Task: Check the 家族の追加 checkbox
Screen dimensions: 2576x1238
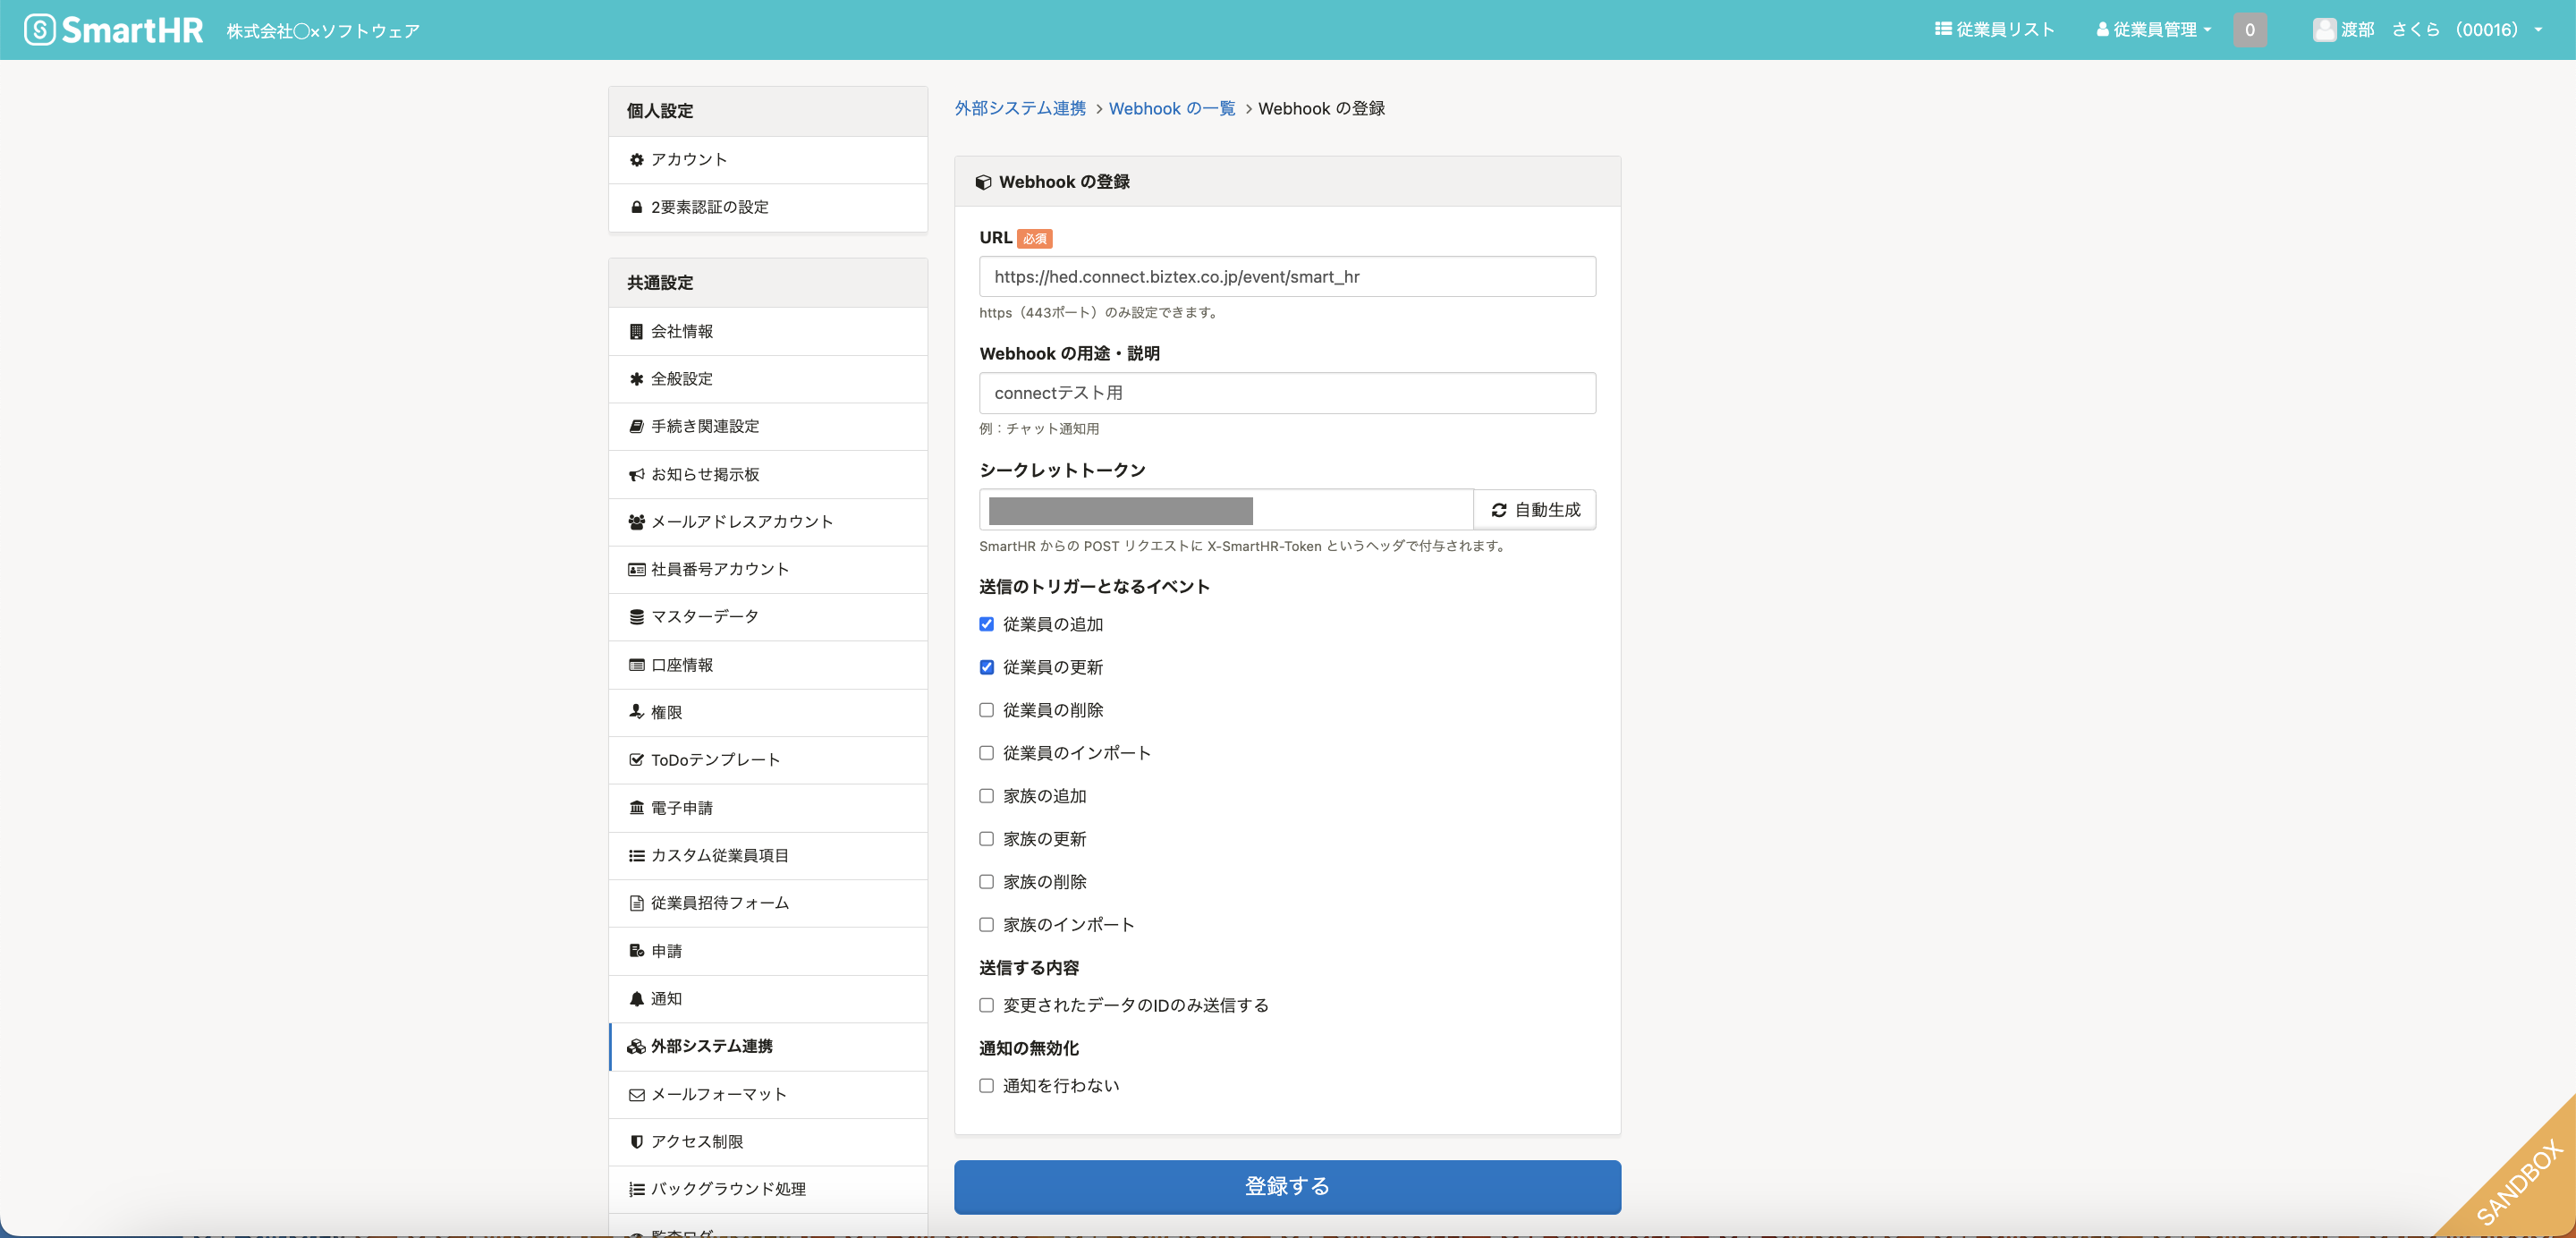Action: 986,796
